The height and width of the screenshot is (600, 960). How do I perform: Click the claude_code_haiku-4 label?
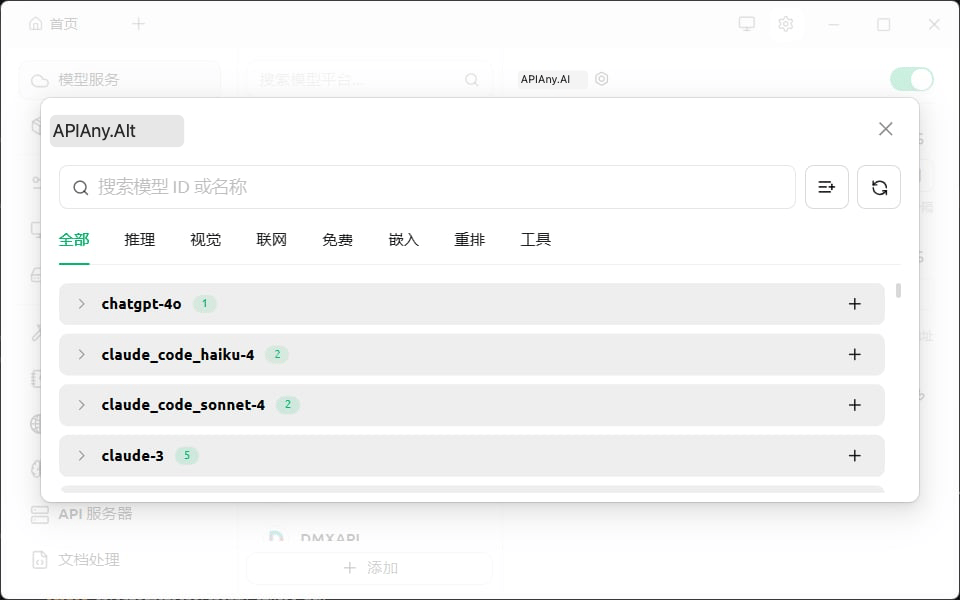(x=178, y=354)
